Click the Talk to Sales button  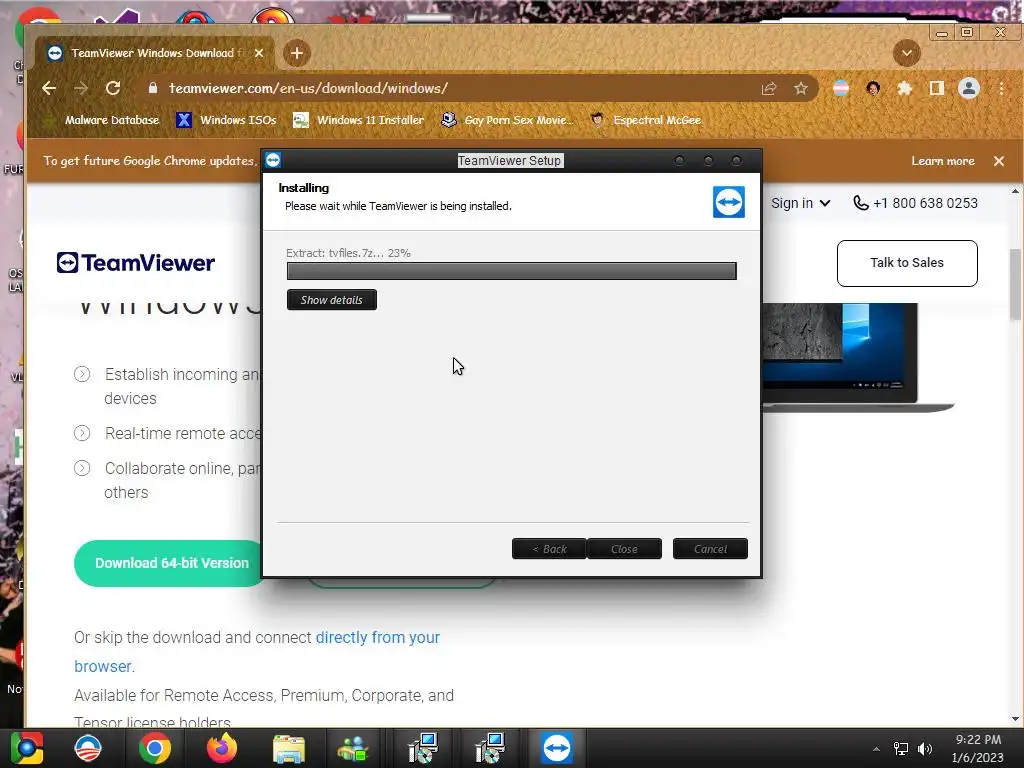click(906, 263)
